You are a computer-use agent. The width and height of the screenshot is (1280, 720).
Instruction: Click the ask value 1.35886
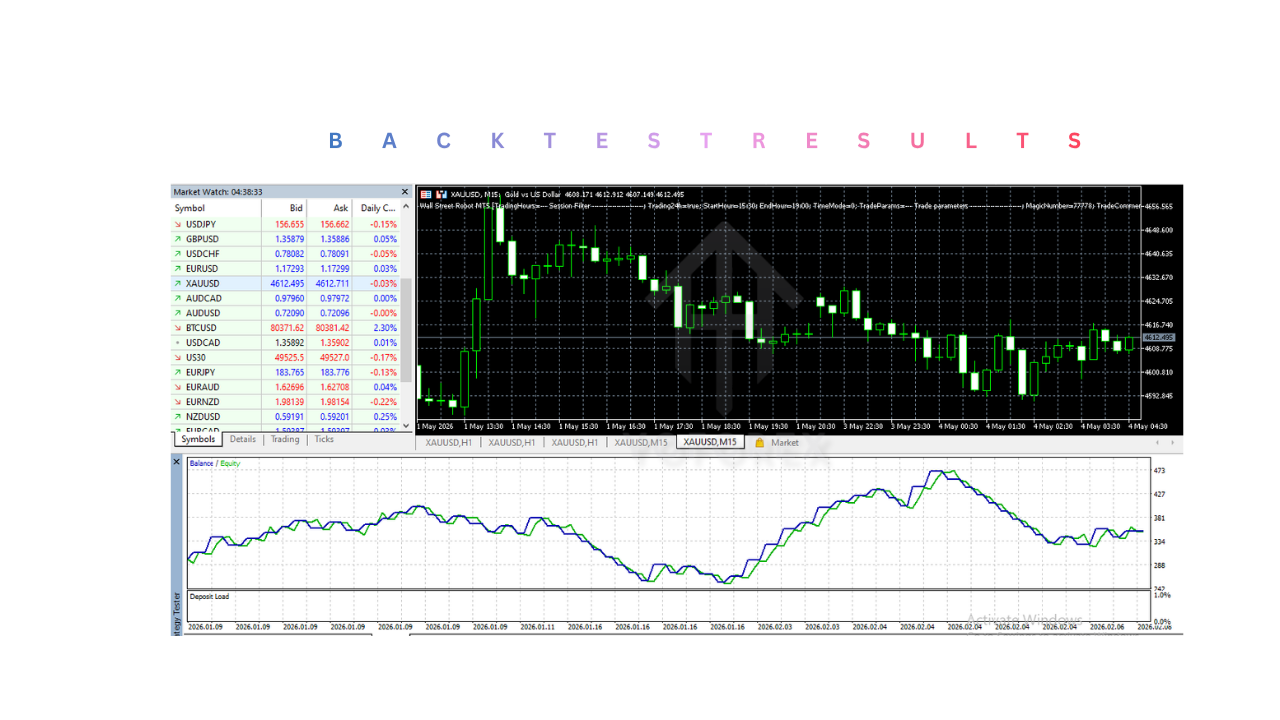334,239
